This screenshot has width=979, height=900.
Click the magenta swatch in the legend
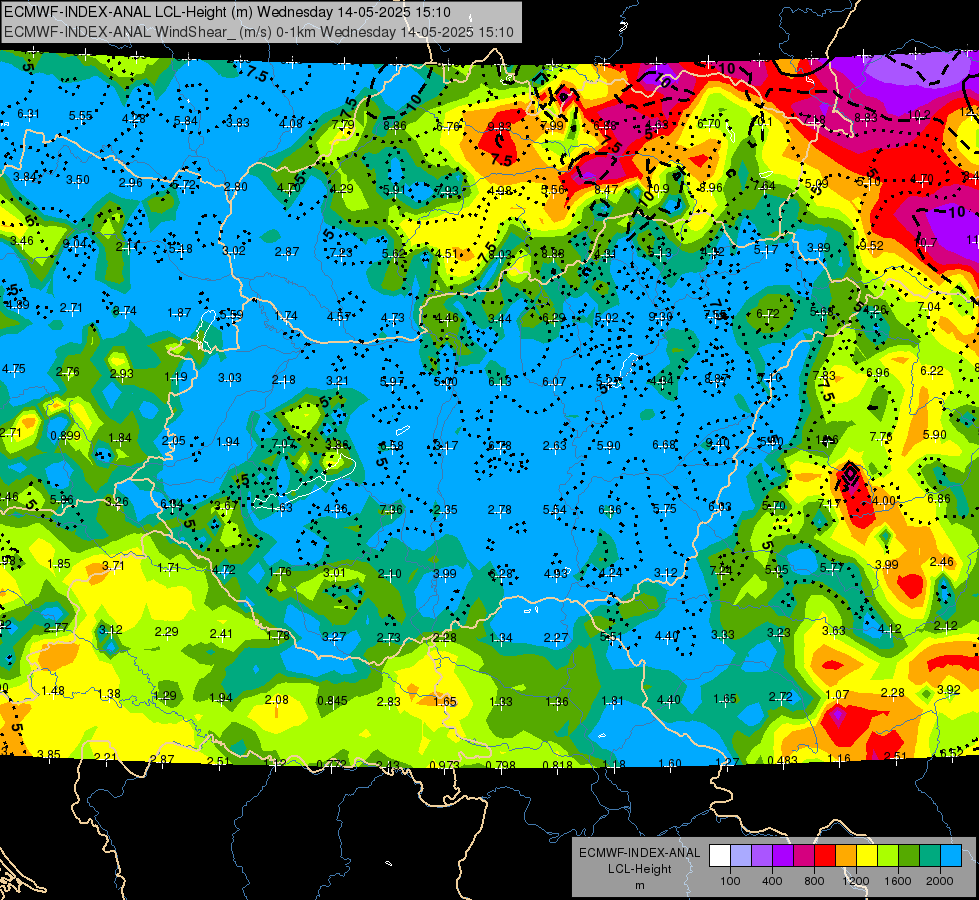coord(804,856)
